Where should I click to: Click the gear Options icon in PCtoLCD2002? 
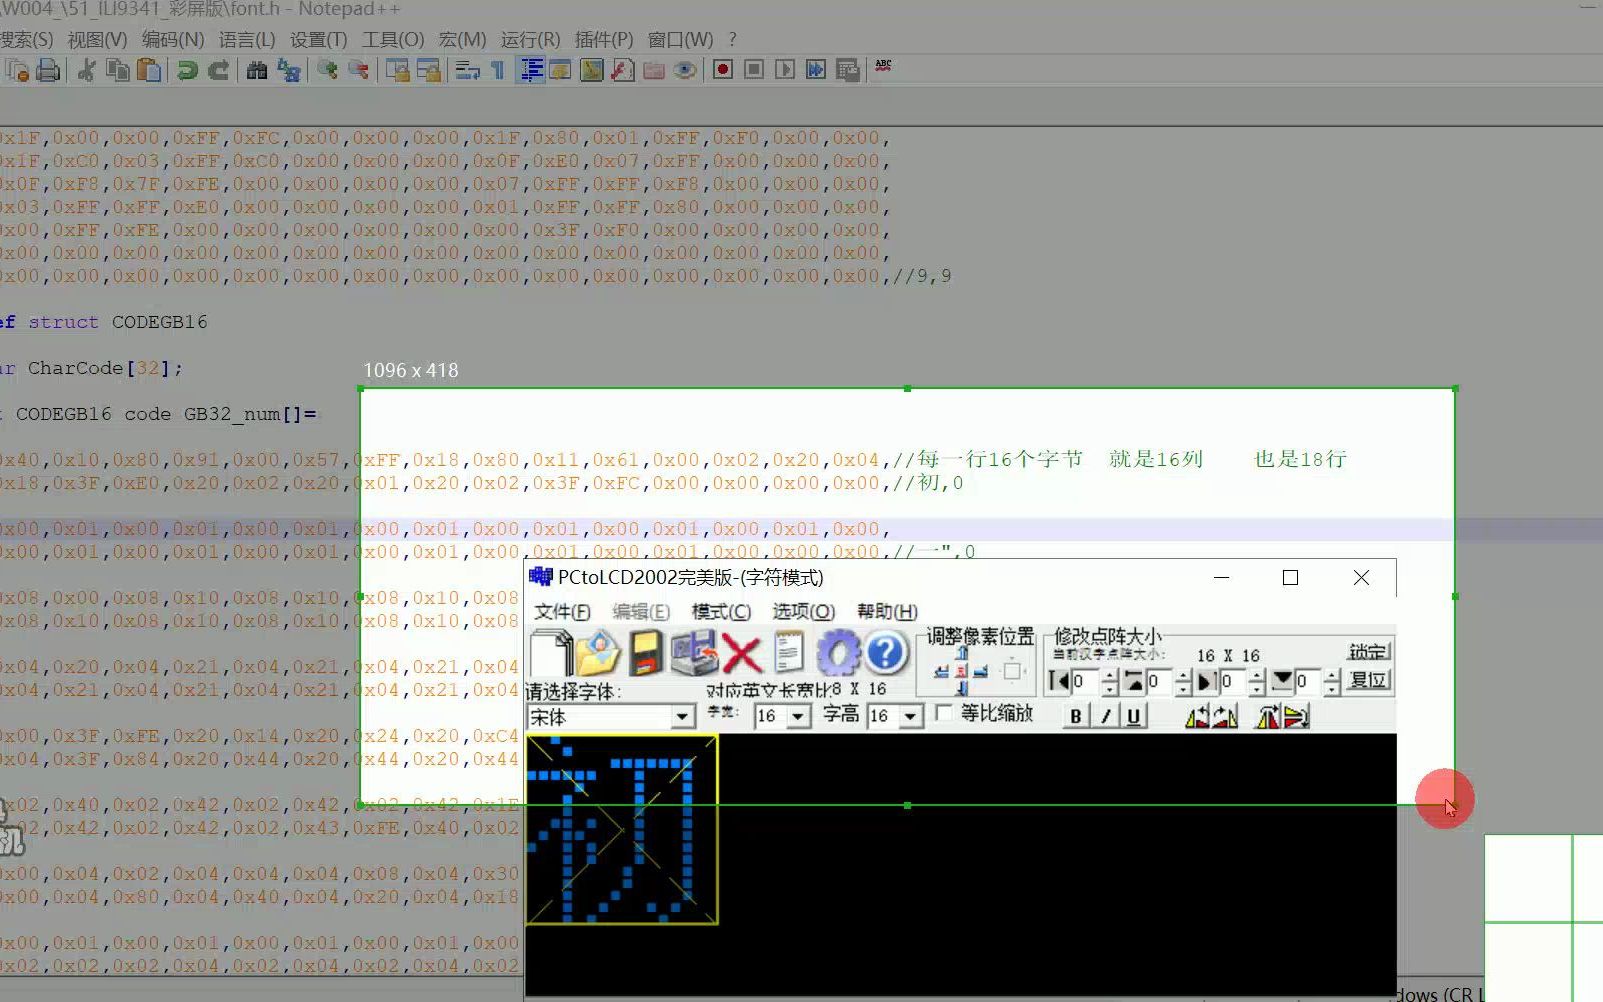[838, 653]
